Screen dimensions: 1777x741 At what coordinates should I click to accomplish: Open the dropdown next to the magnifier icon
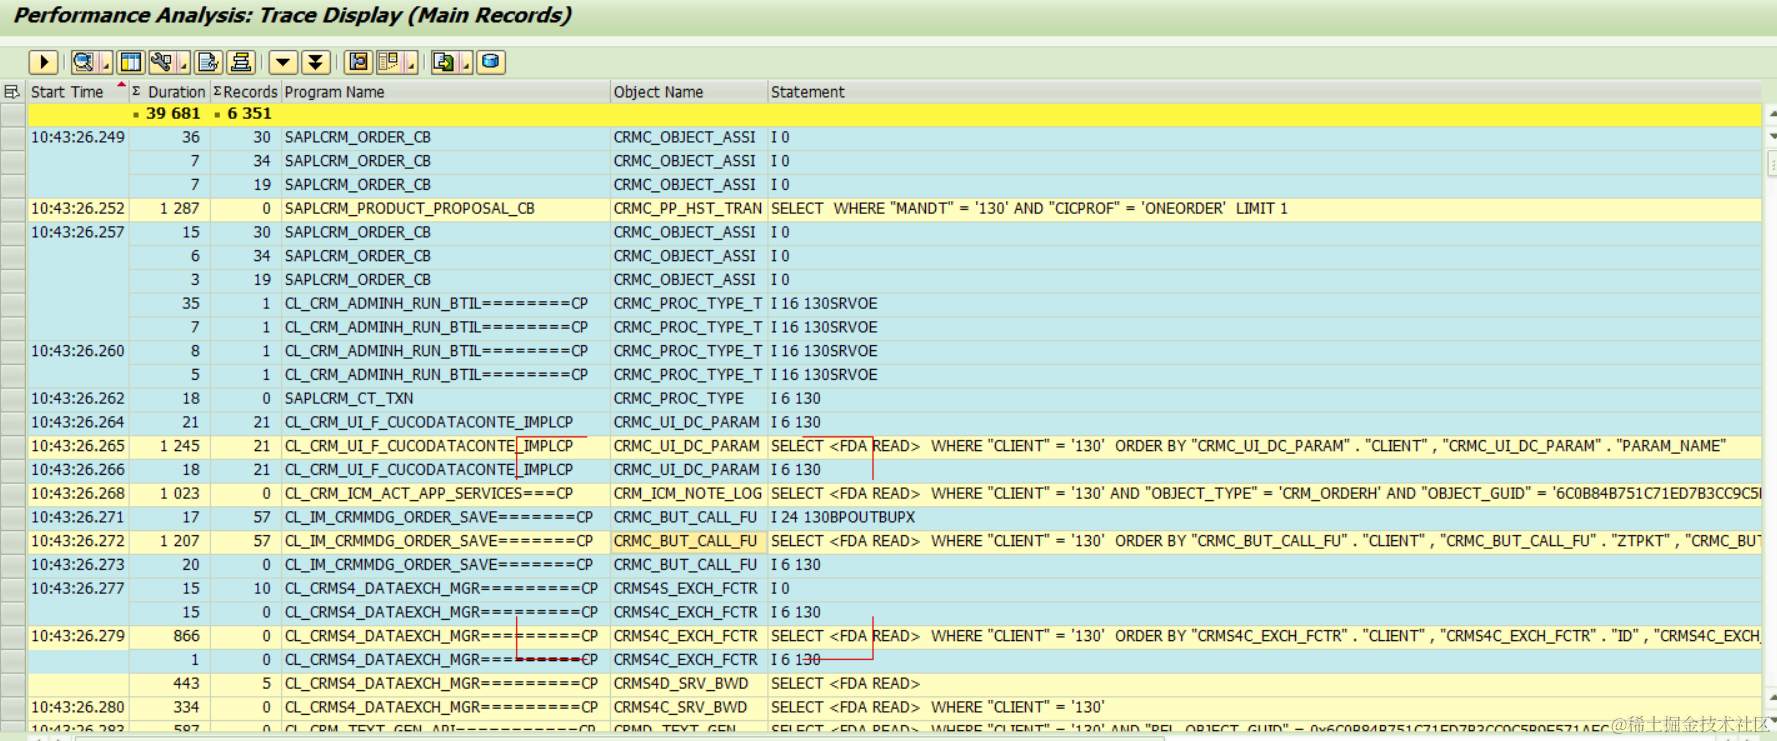pos(106,63)
